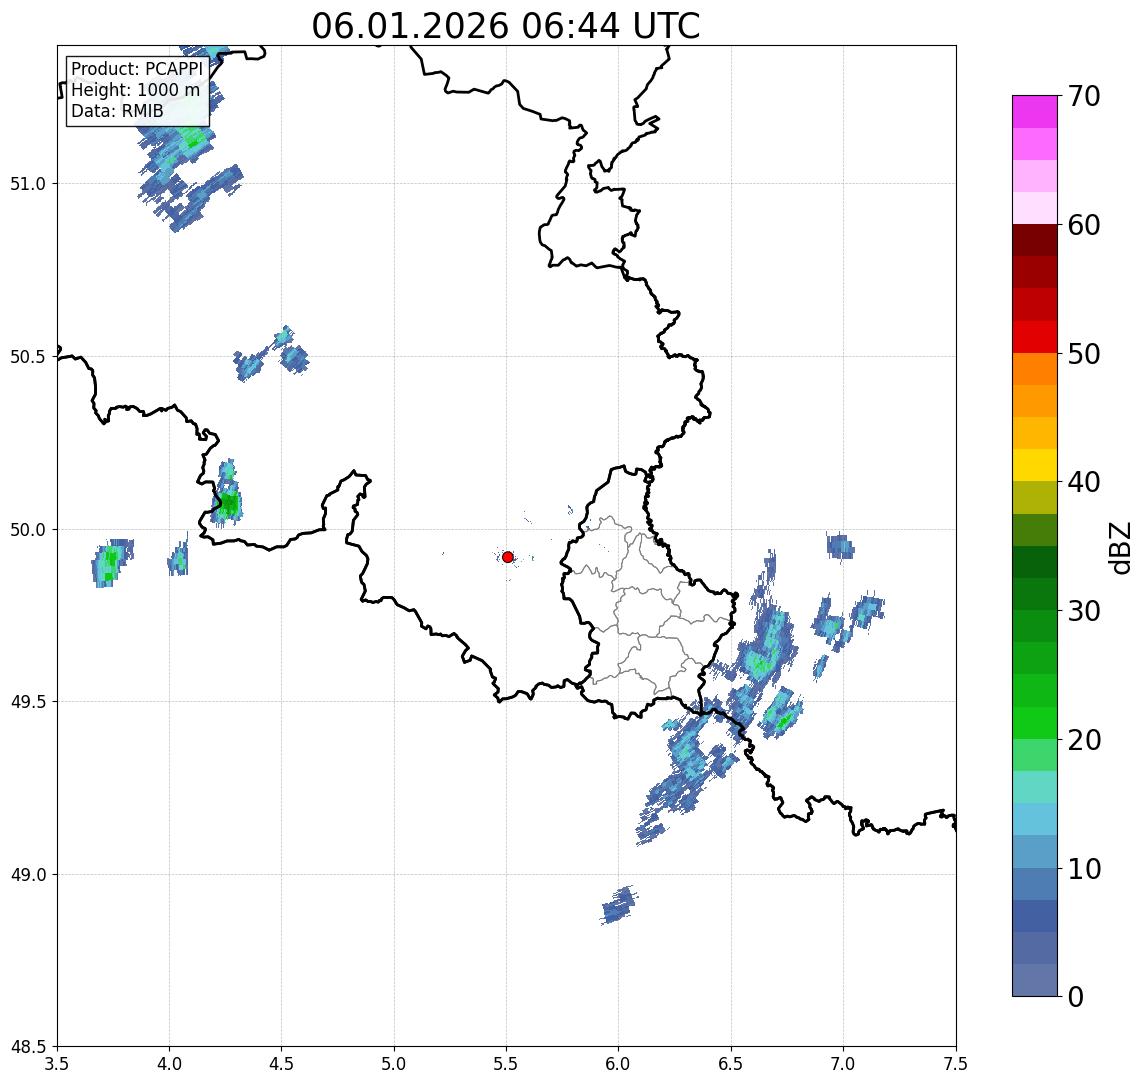Click longitude label 7.5
The width and height of the screenshot is (1145, 1084).
(x=956, y=1064)
